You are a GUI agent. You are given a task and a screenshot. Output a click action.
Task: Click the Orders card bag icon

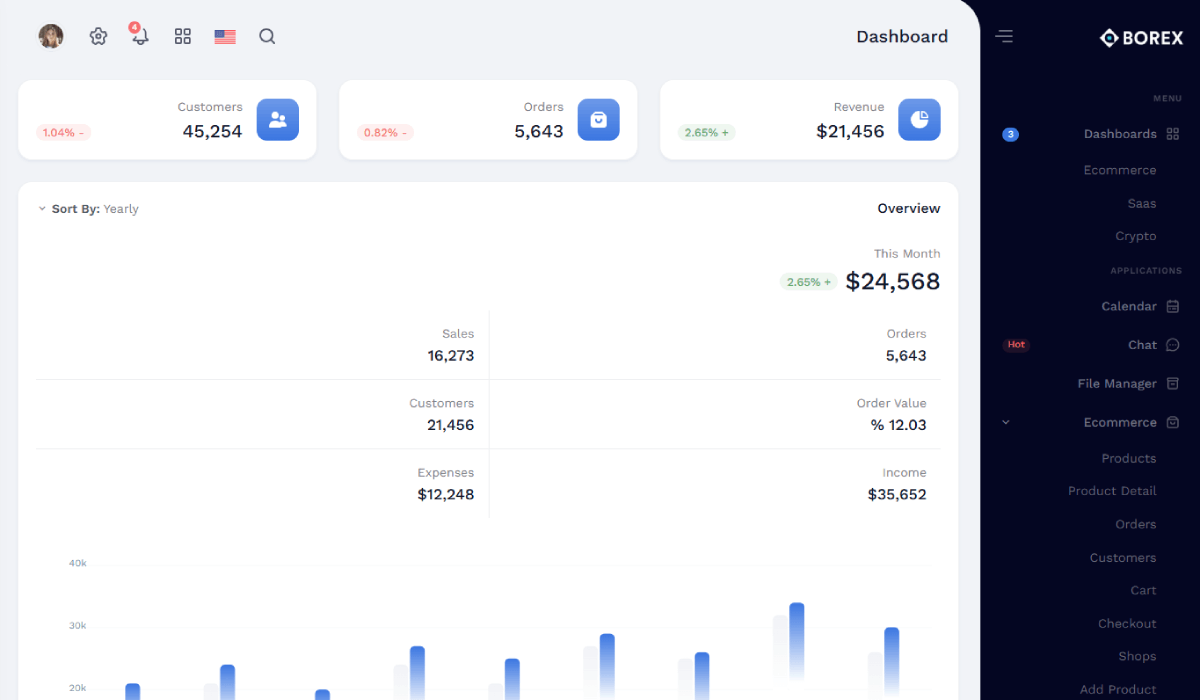[x=599, y=120]
